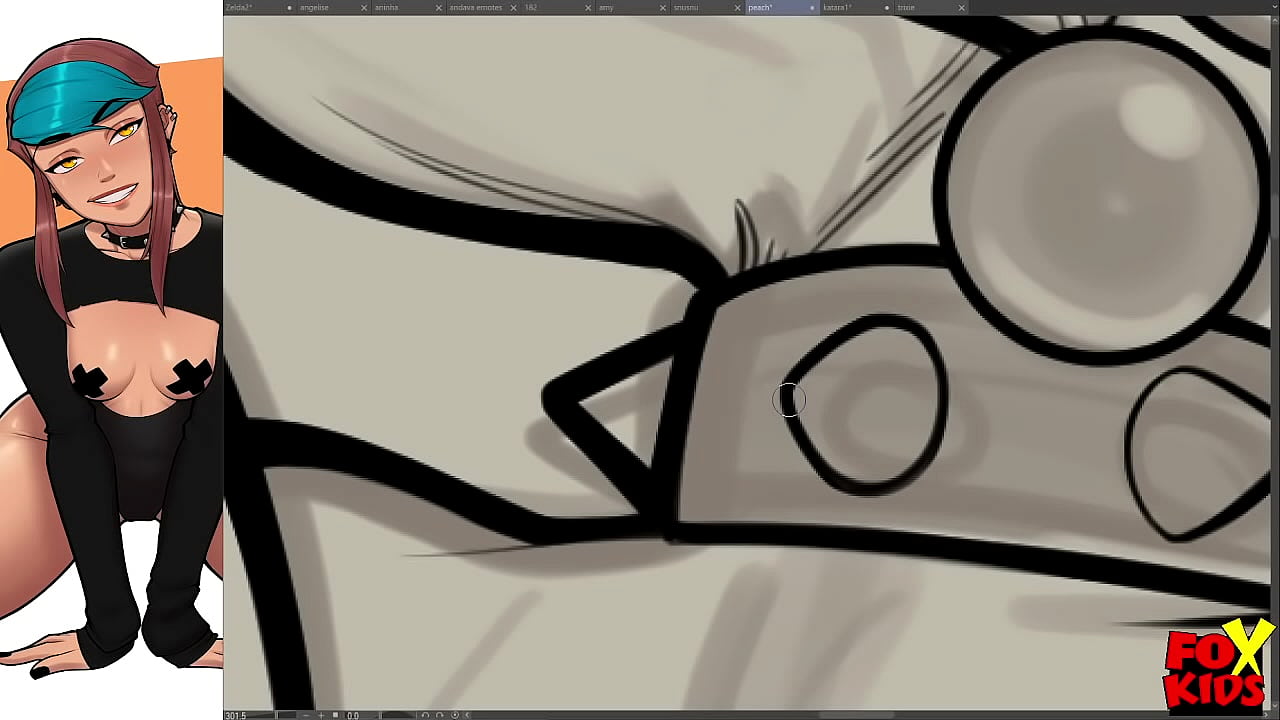
Task: Close the trixie tab
Action: (962, 8)
